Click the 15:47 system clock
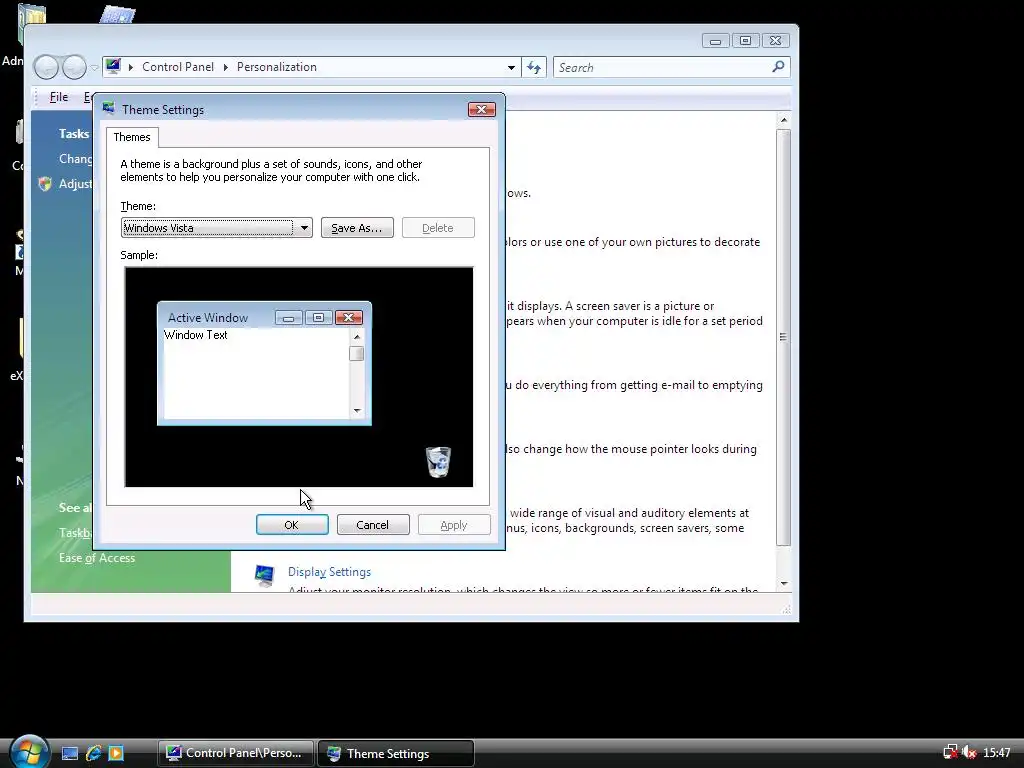Image resolution: width=1024 pixels, height=768 pixels. 997,753
